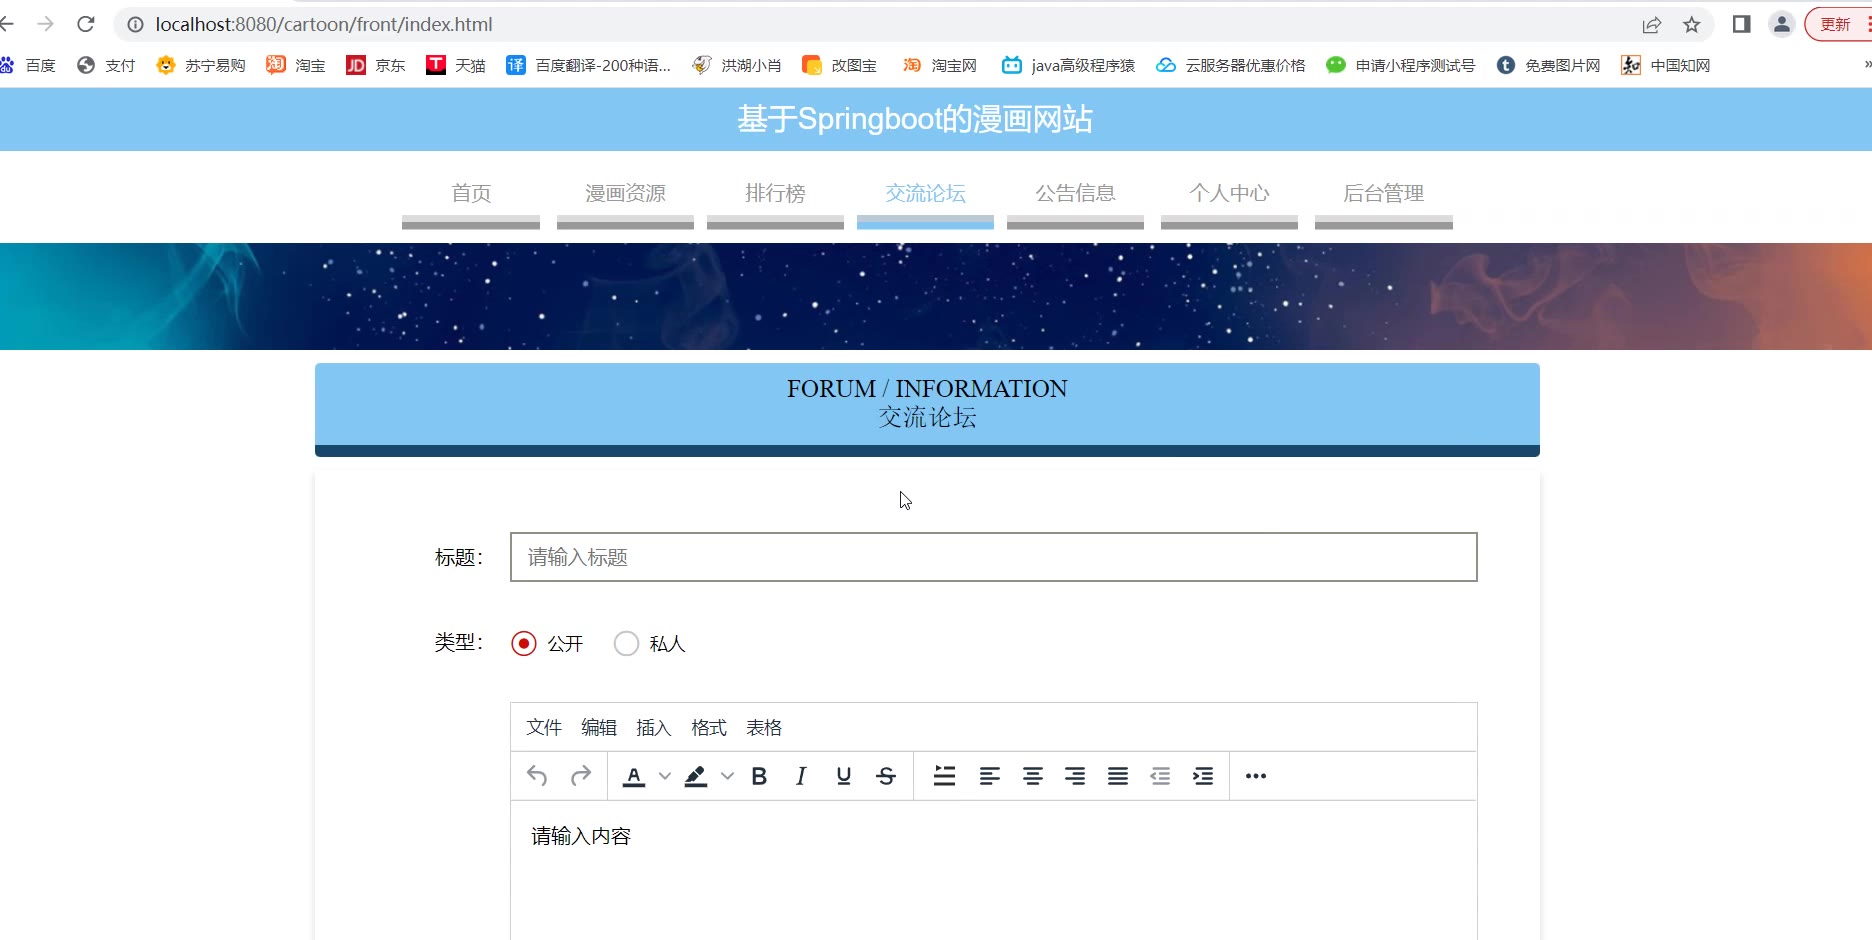Open the 京东 bookmark
The width and height of the screenshot is (1872, 940).
pyautogui.click(x=376, y=65)
